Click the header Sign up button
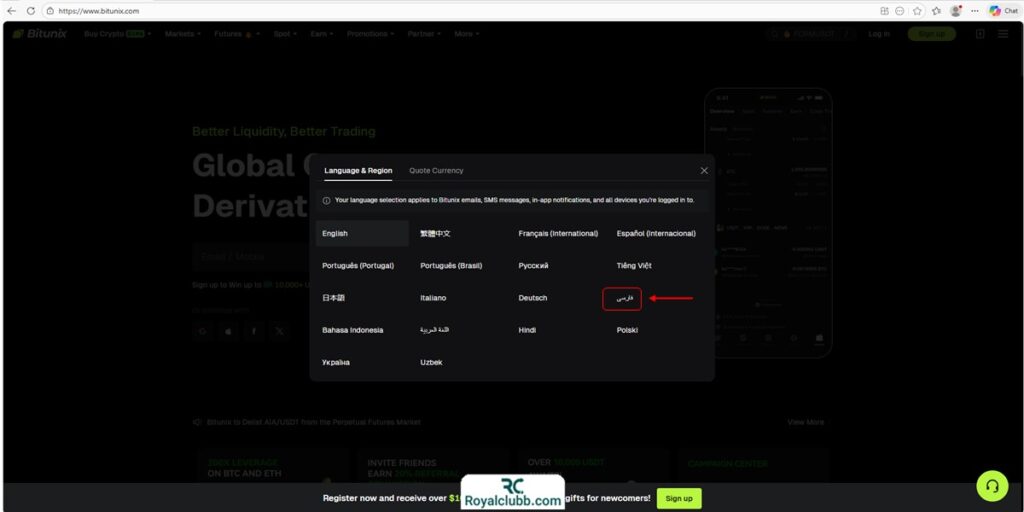The height and width of the screenshot is (512, 1024). (x=931, y=33)
